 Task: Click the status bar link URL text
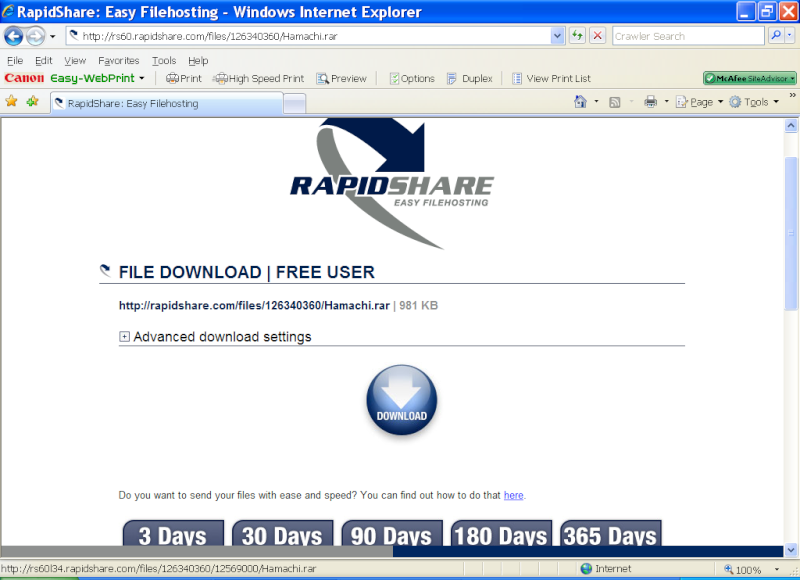point(158,568)
